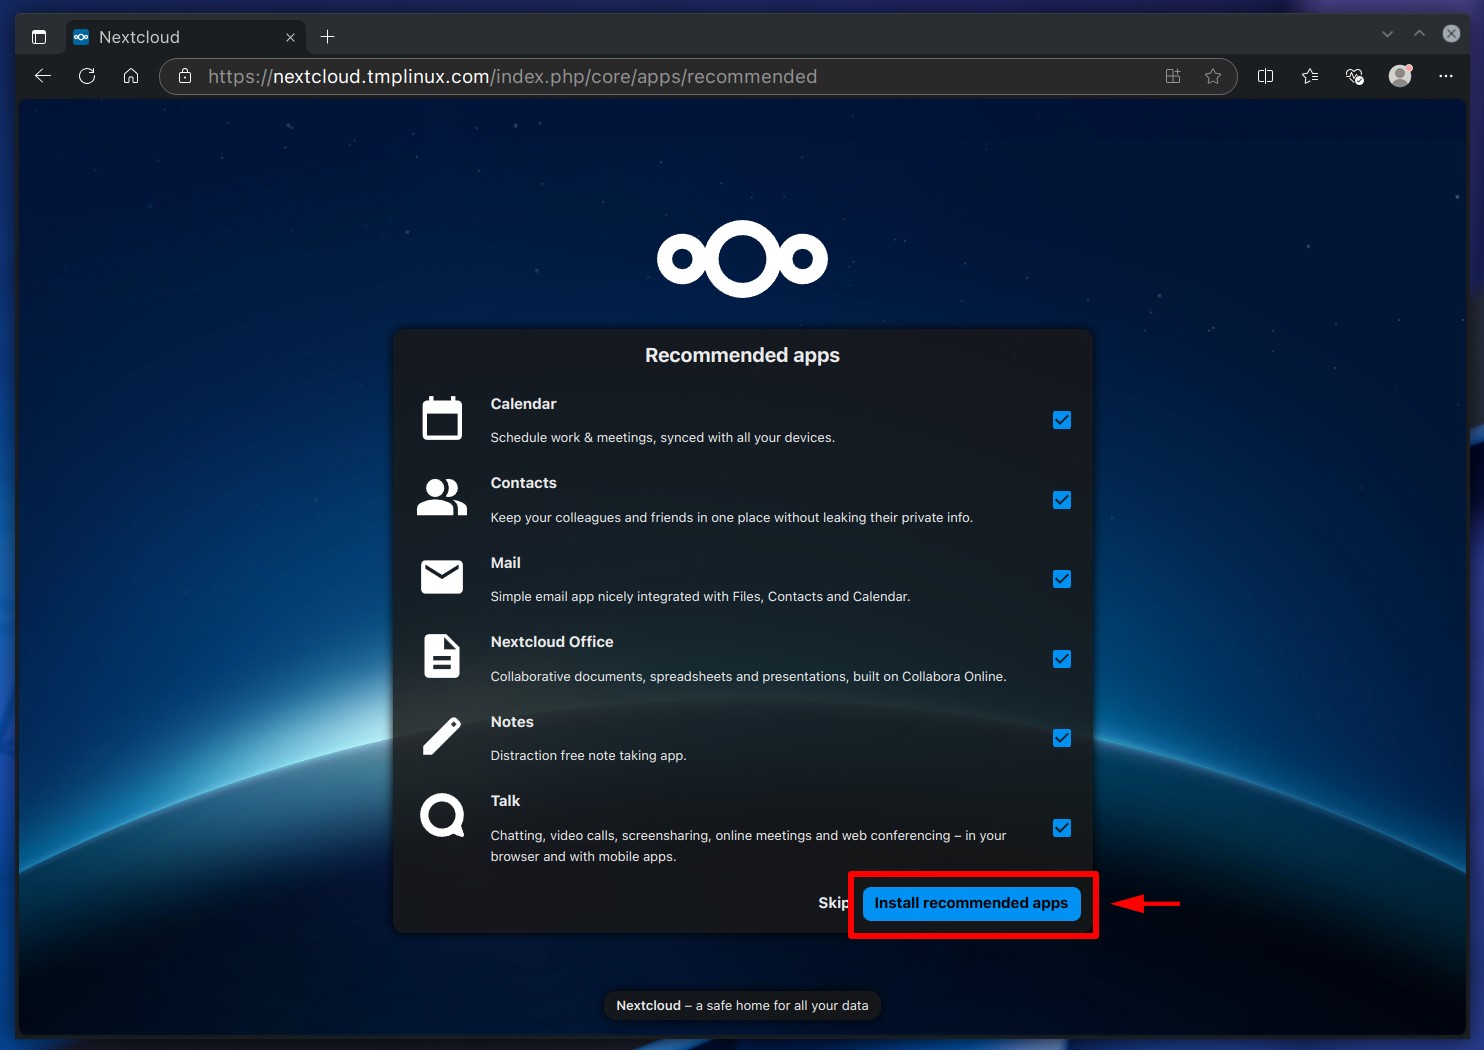The height and width of the screenshot is (1050, 1484).
Task: Click the Nextcloud Office document icon
Action: (442, 656)
